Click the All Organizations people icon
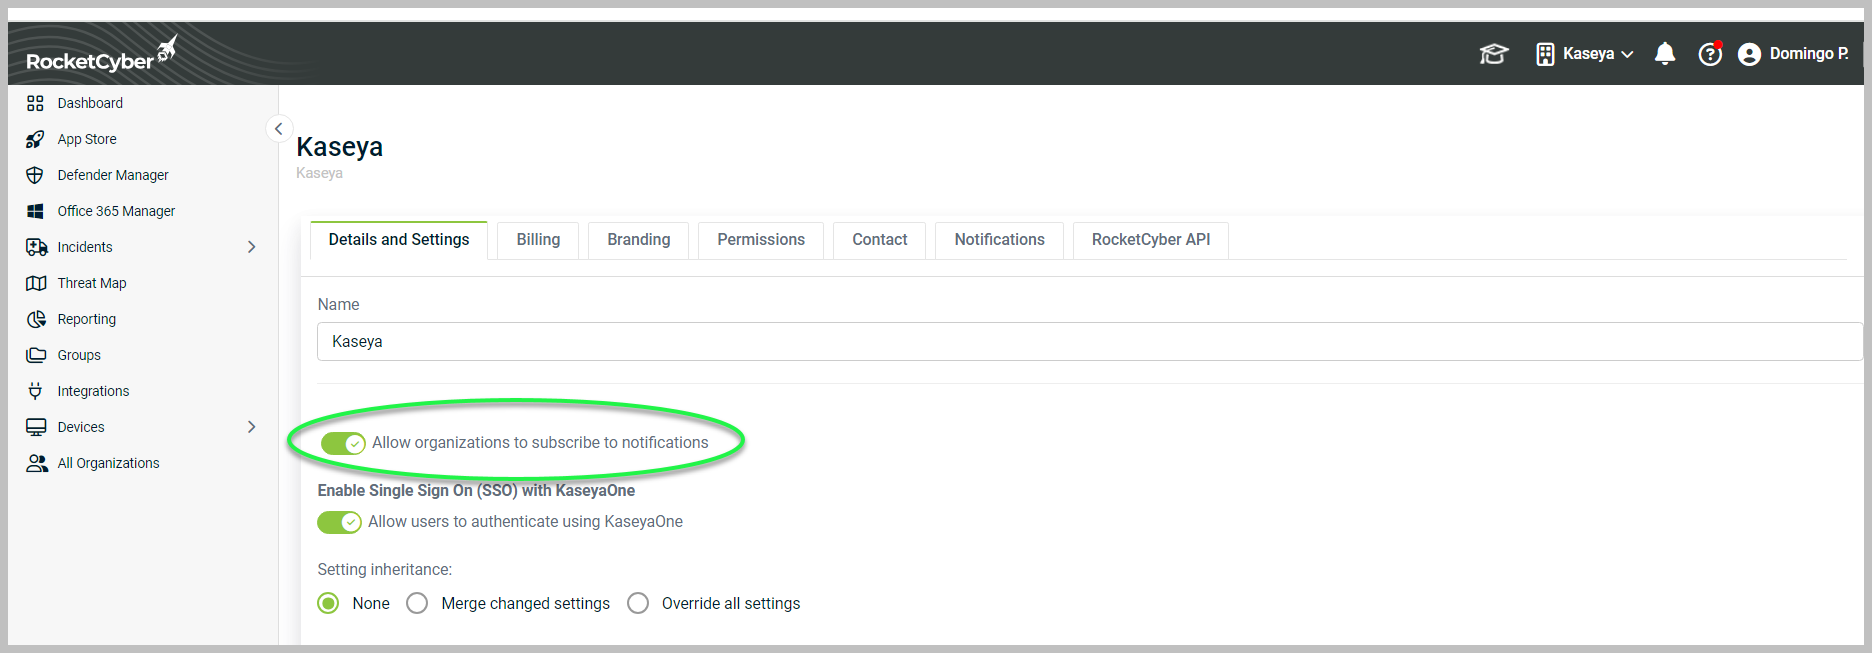This screenshot has width=1872, height=653. (x=36, y=463)
